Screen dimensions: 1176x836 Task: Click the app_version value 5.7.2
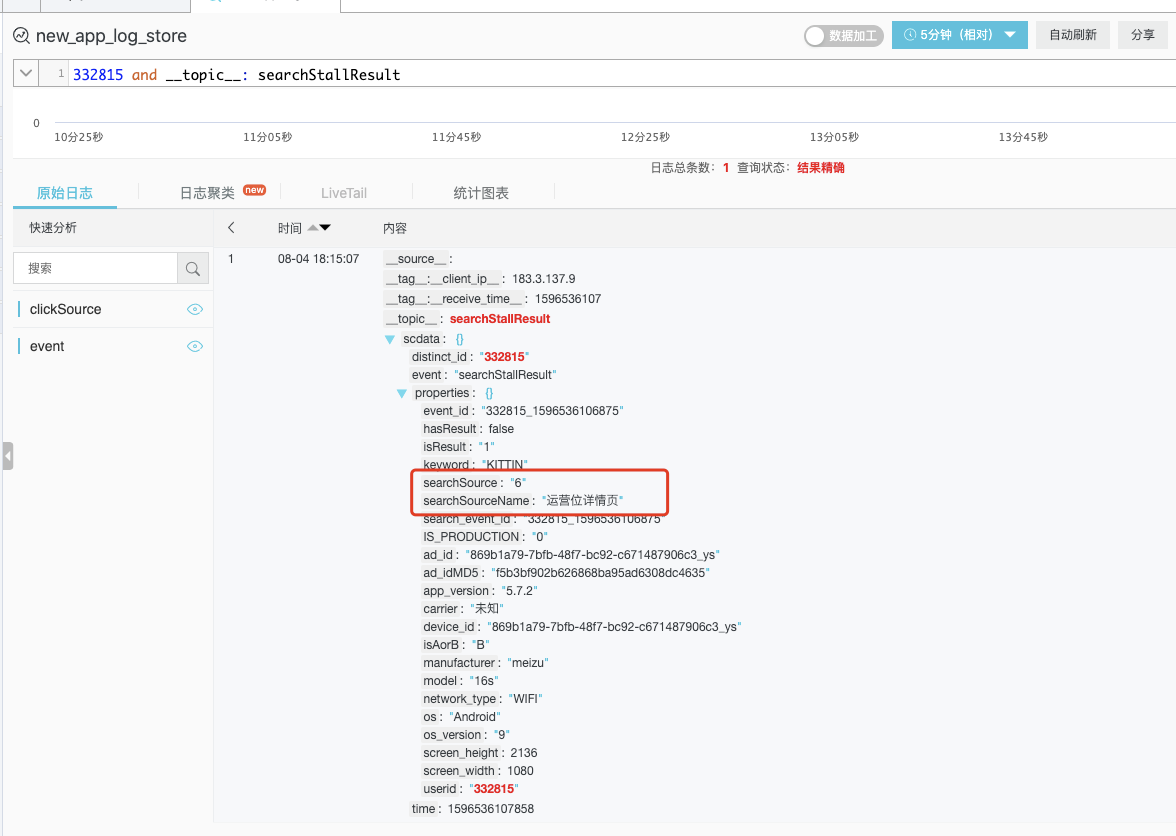(x=519, y=591)
